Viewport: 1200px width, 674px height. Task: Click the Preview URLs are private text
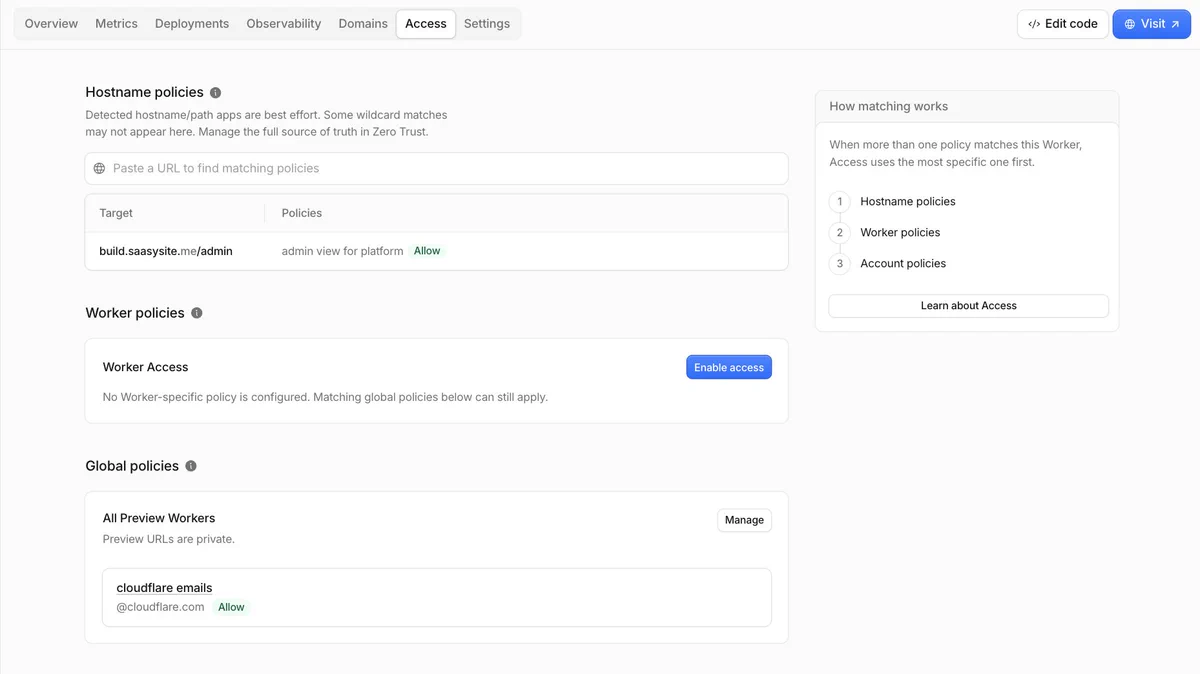coord(169,539)
